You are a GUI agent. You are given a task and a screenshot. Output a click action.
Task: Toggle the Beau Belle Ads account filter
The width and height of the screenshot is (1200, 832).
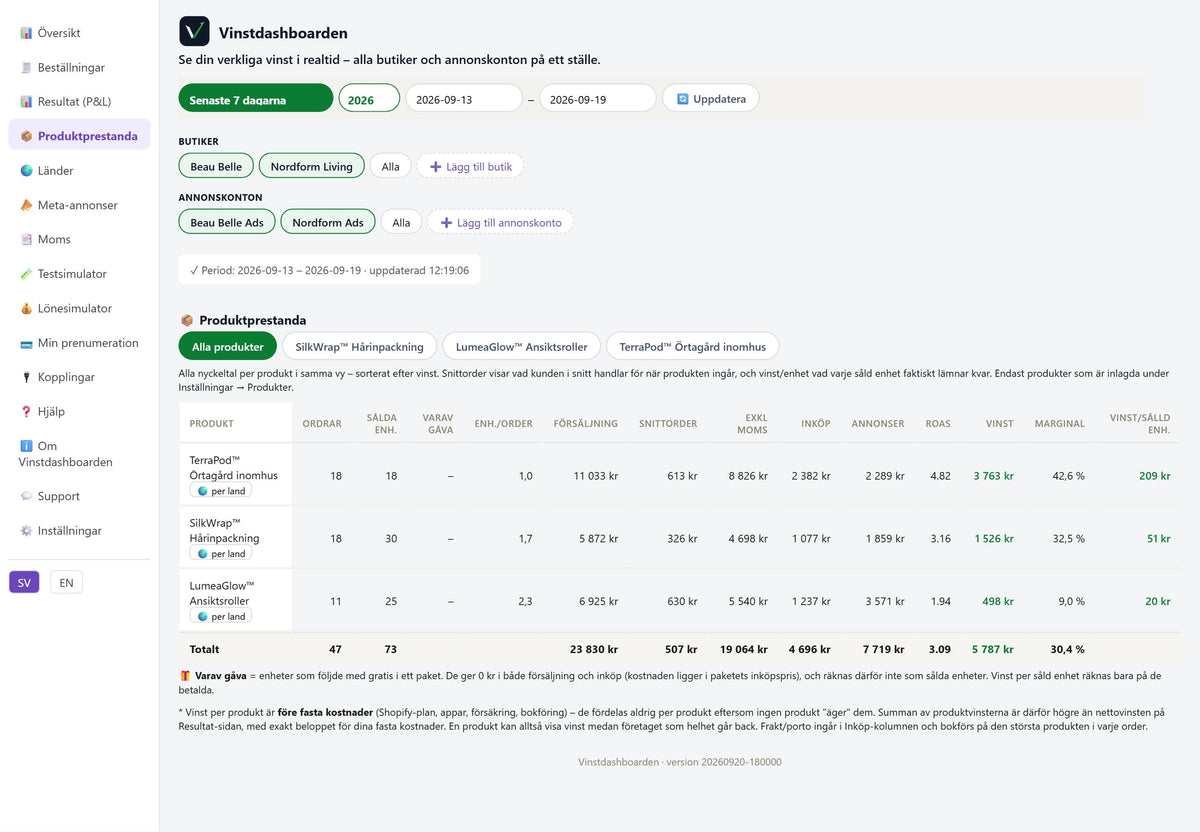[227, 221]
